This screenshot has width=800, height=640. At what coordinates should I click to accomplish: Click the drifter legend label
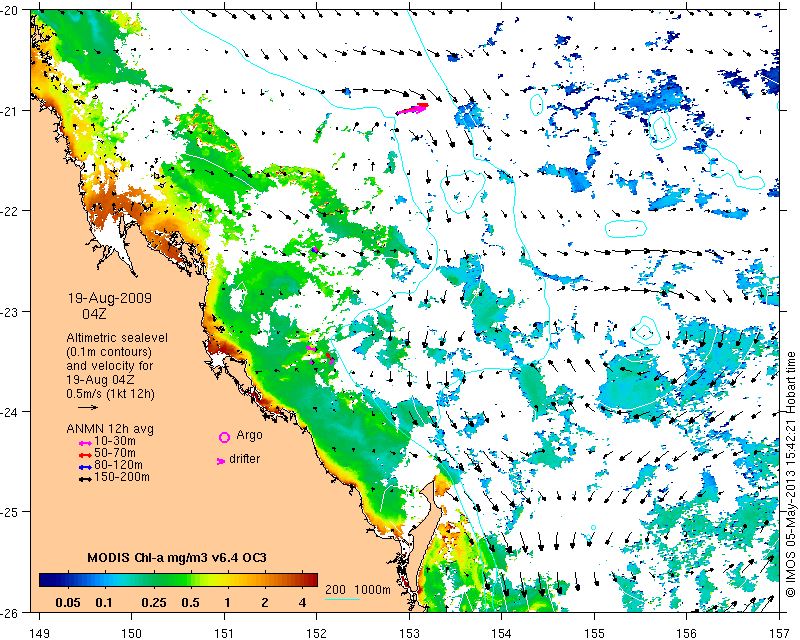pos(244,459)
